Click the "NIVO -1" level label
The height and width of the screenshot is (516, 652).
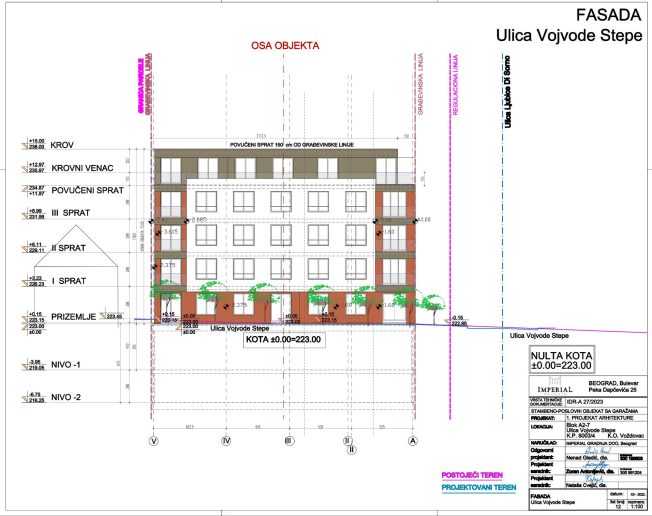pyautogui.click(x=66, y=365)
